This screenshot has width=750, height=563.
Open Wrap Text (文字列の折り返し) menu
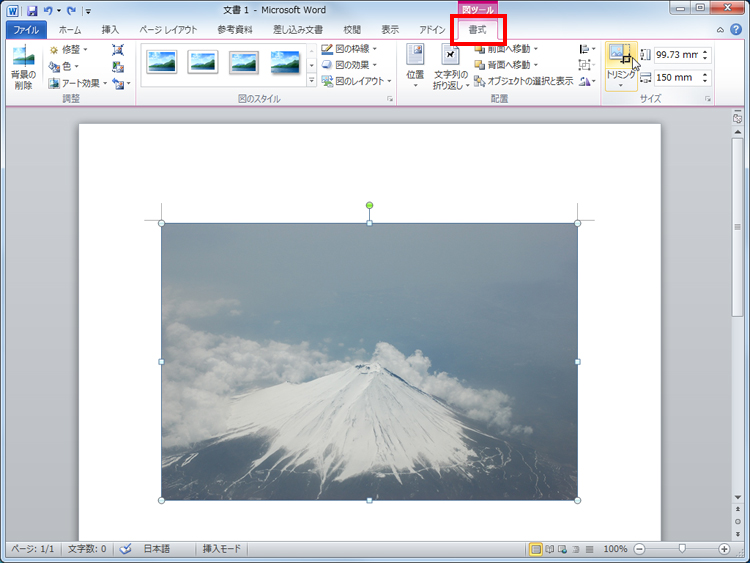point(451,66)
